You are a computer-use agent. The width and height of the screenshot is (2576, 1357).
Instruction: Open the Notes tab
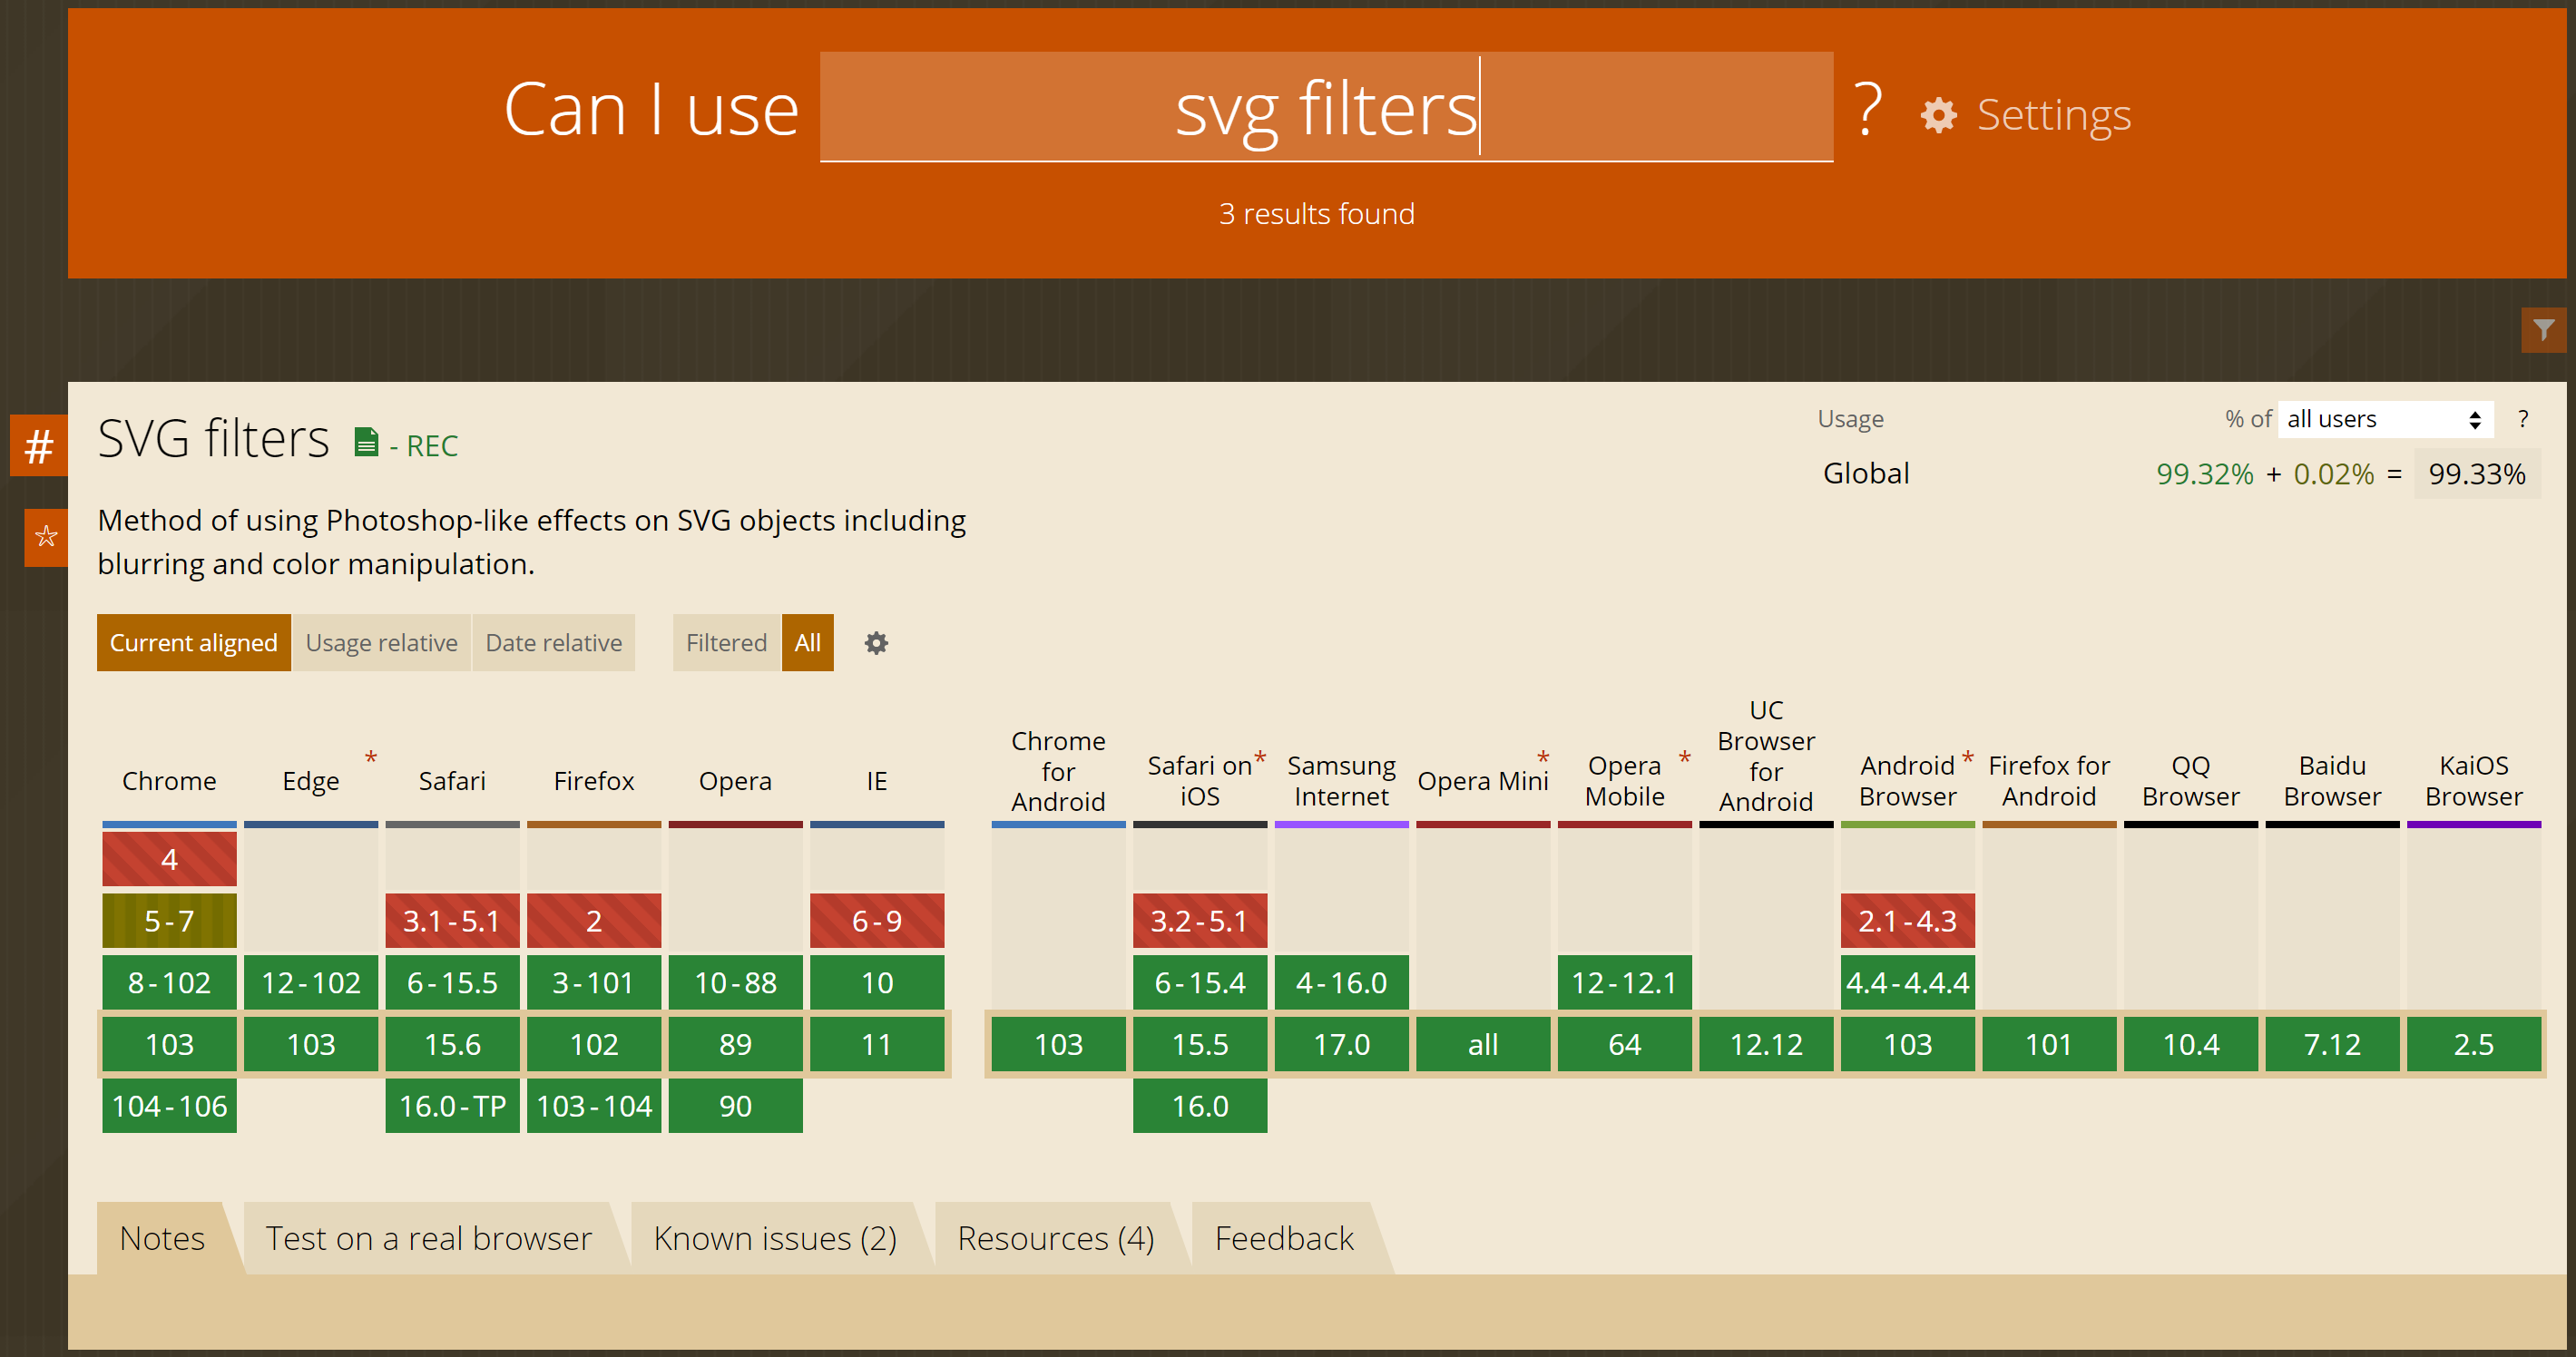click(x=162, y=1238)
